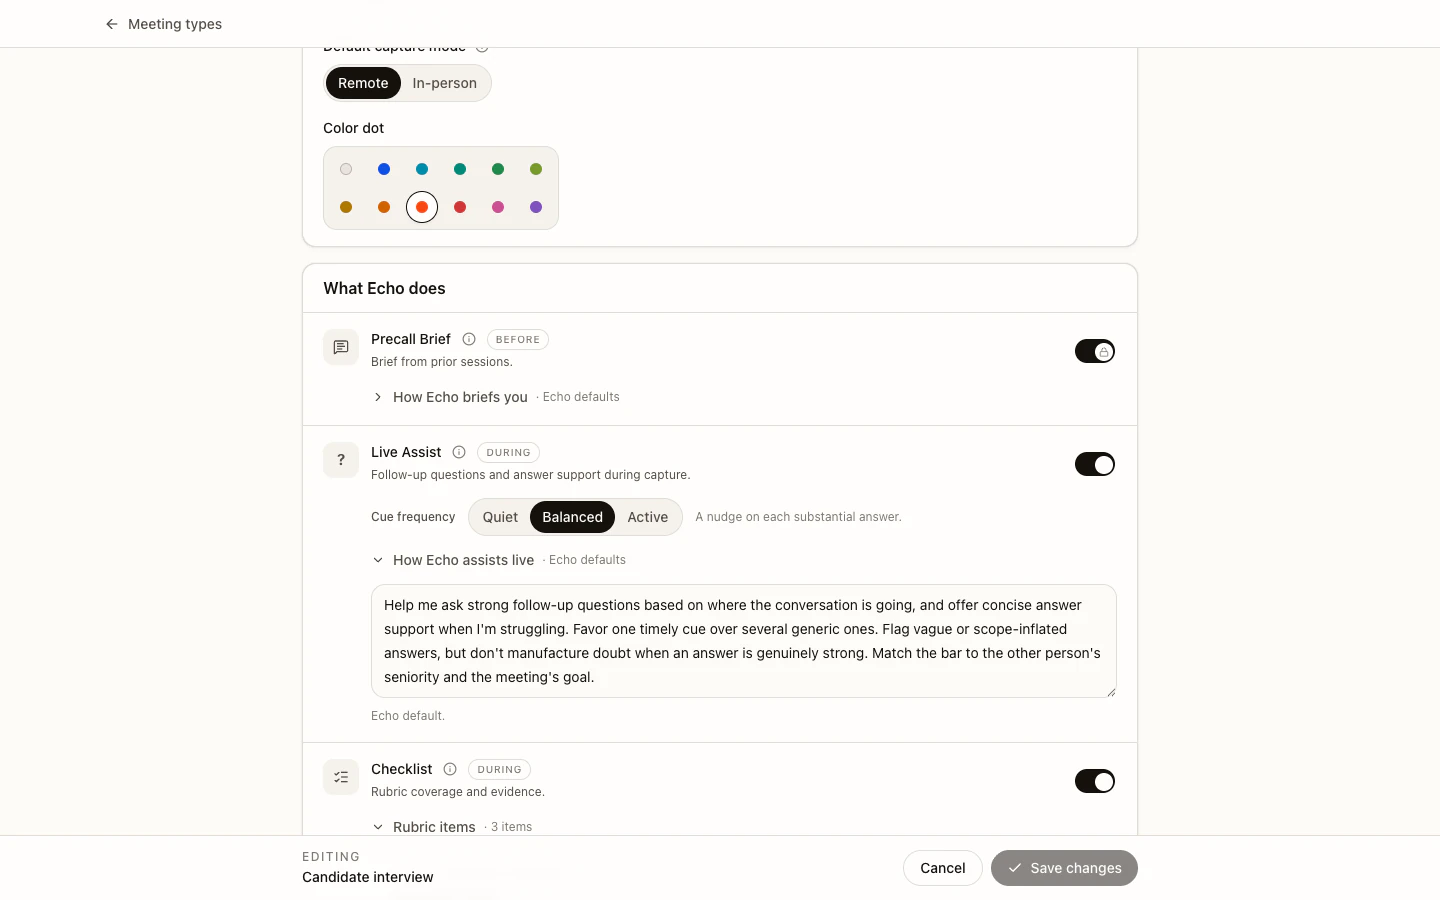This screenshot has height=900, width=1440.
Task: Click into the Live Assist instructions text area
Action: (744, 641)
